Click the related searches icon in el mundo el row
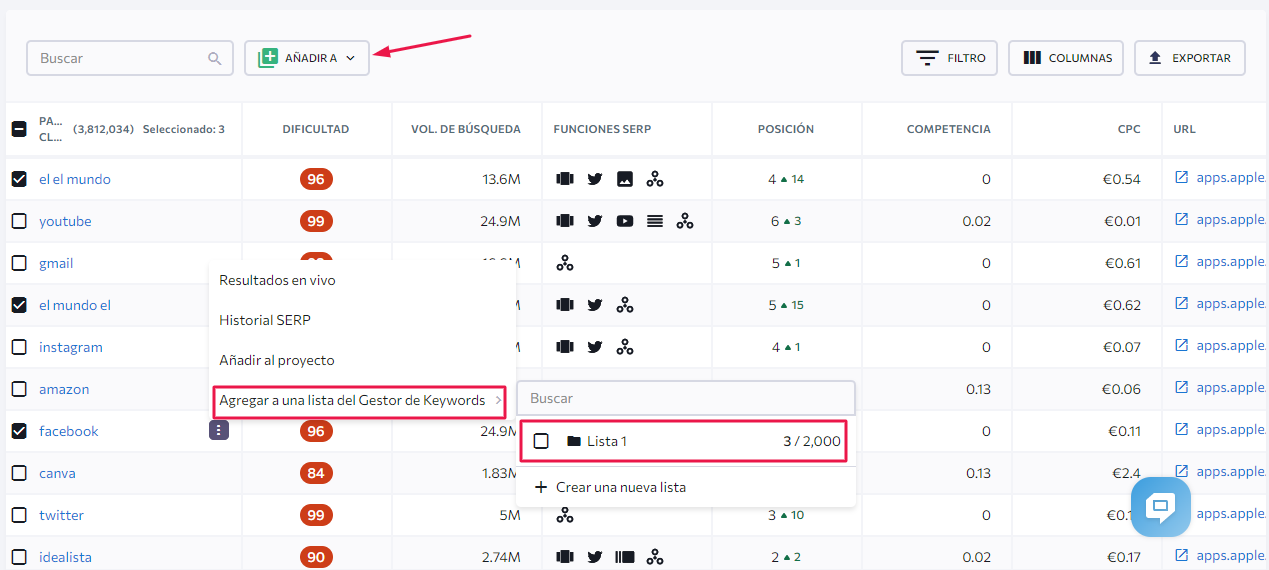Image resolution: width=1269 pixels, height=570 pixels. (625, 305)
